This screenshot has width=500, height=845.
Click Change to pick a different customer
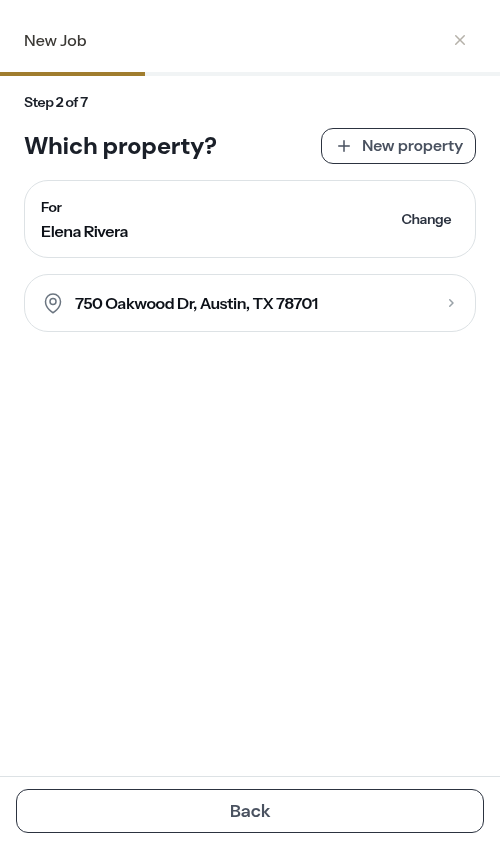(x=426, y=219)
